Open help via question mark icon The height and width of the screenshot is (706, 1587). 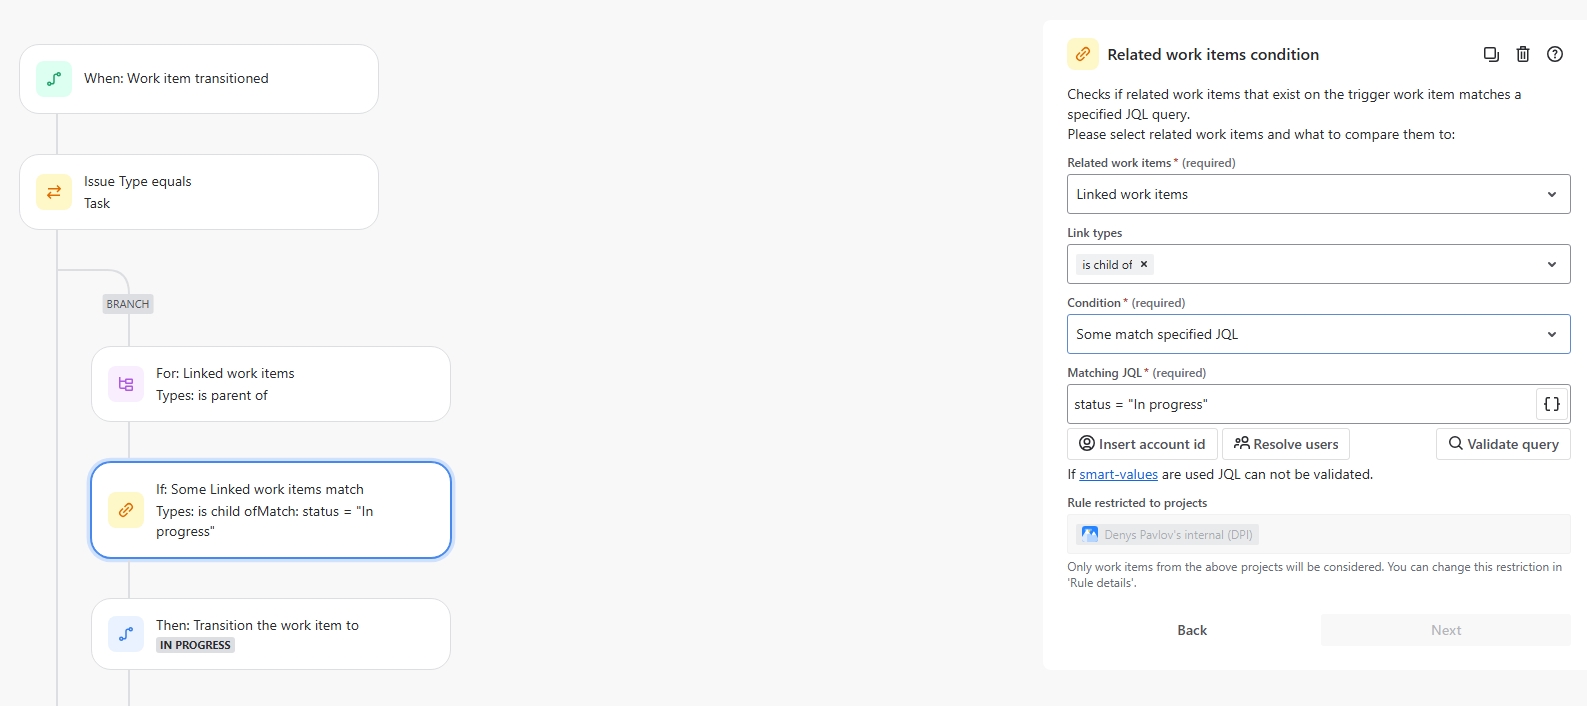pos(1555,54)
